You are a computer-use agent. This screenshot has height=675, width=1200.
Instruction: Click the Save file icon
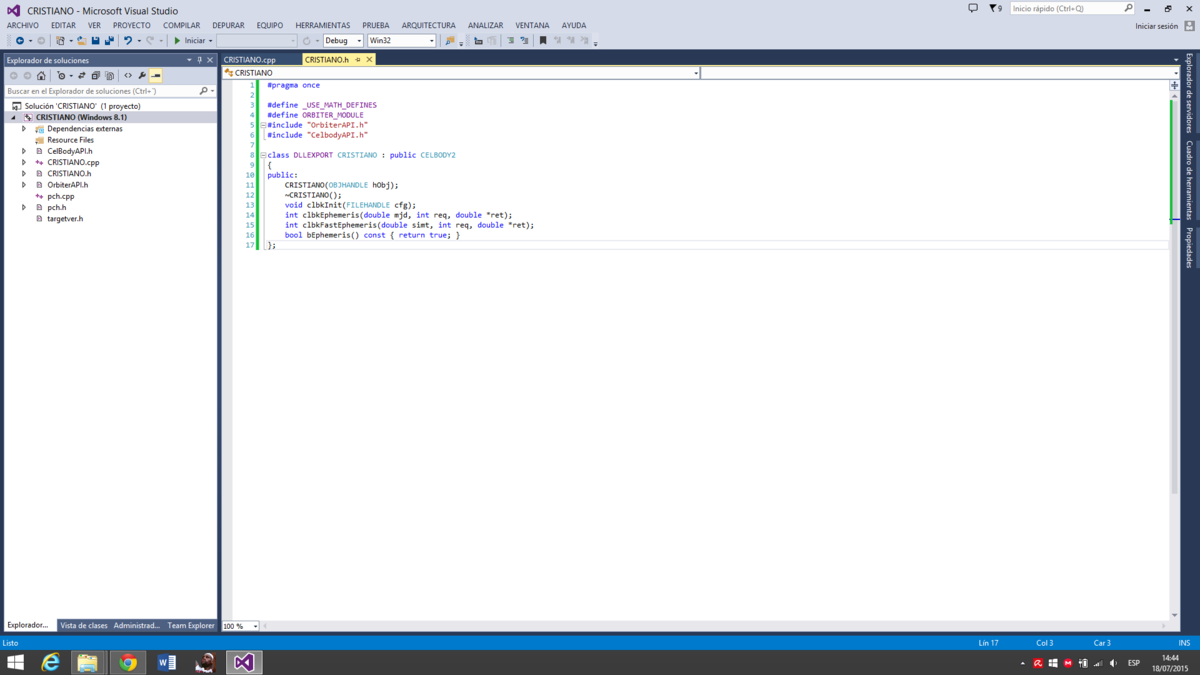(x=96, y=41)
